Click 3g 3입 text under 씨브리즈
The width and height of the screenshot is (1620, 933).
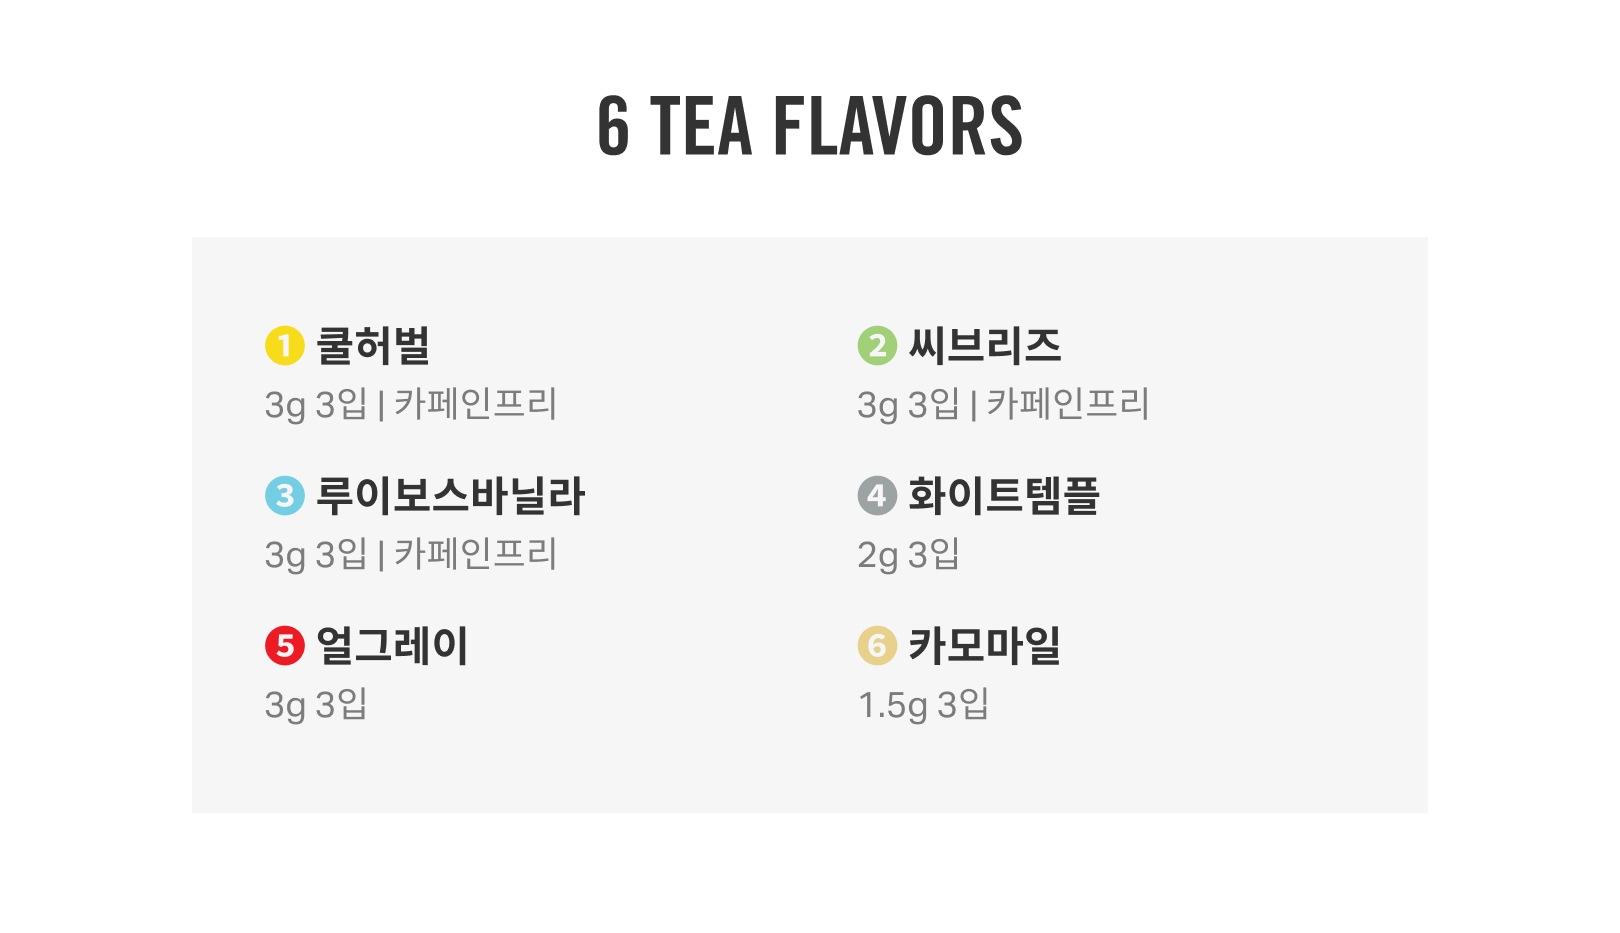coord(908,404)
